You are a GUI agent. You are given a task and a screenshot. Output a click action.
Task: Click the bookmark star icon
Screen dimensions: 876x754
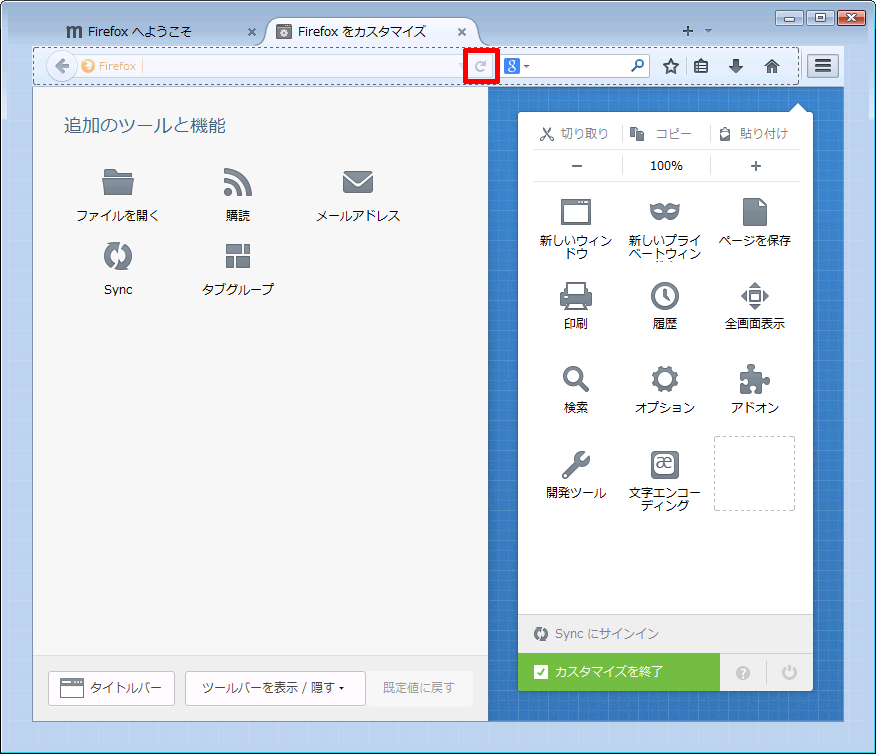(x=670, y=66)
